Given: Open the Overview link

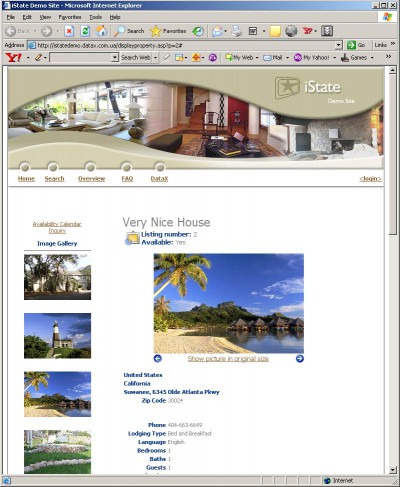Looking at the screenshot, I should [x=91, y=179].
